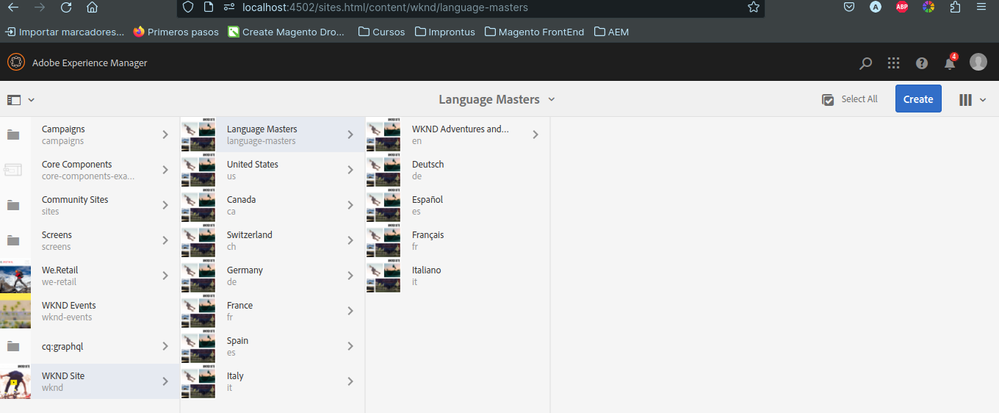Click the Adobe Experience Manager logo

point(15,63)
